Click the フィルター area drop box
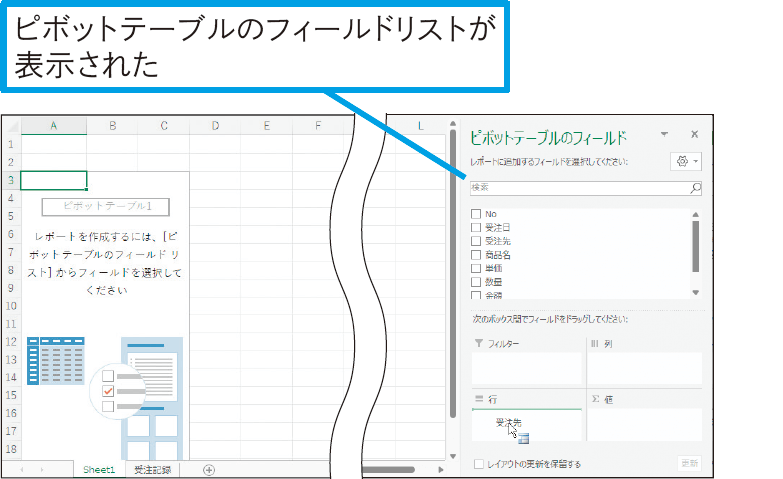The image size is (783, 479). click(527, 368)
